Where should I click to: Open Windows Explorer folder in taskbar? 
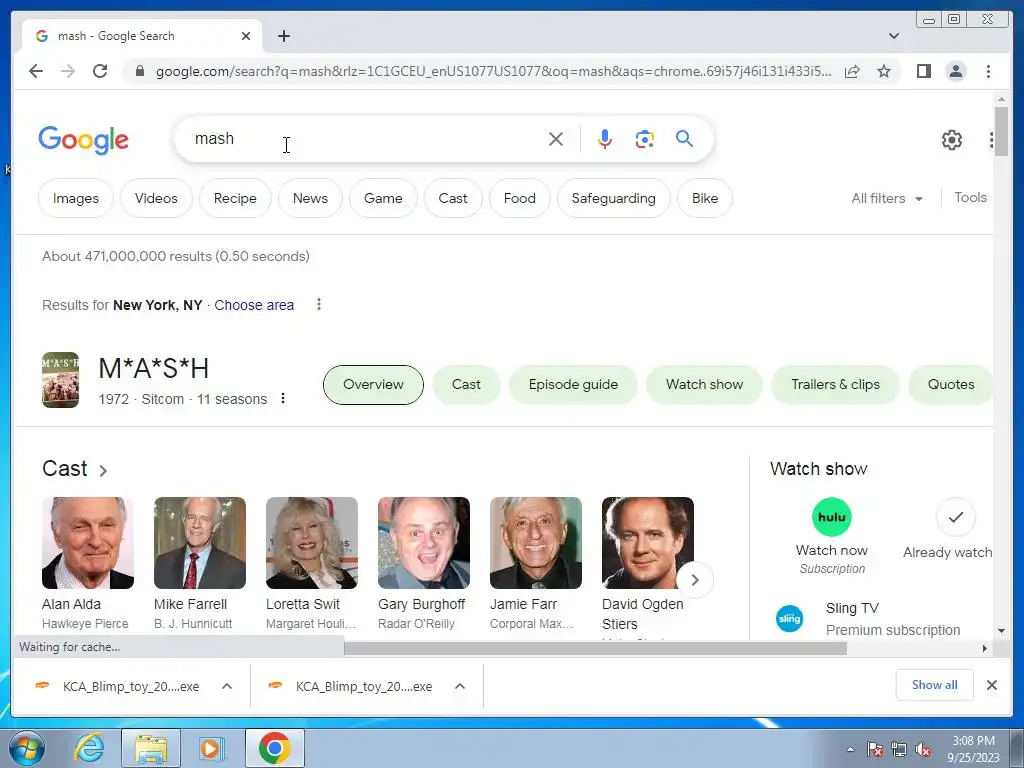click(x=151, y=748)
